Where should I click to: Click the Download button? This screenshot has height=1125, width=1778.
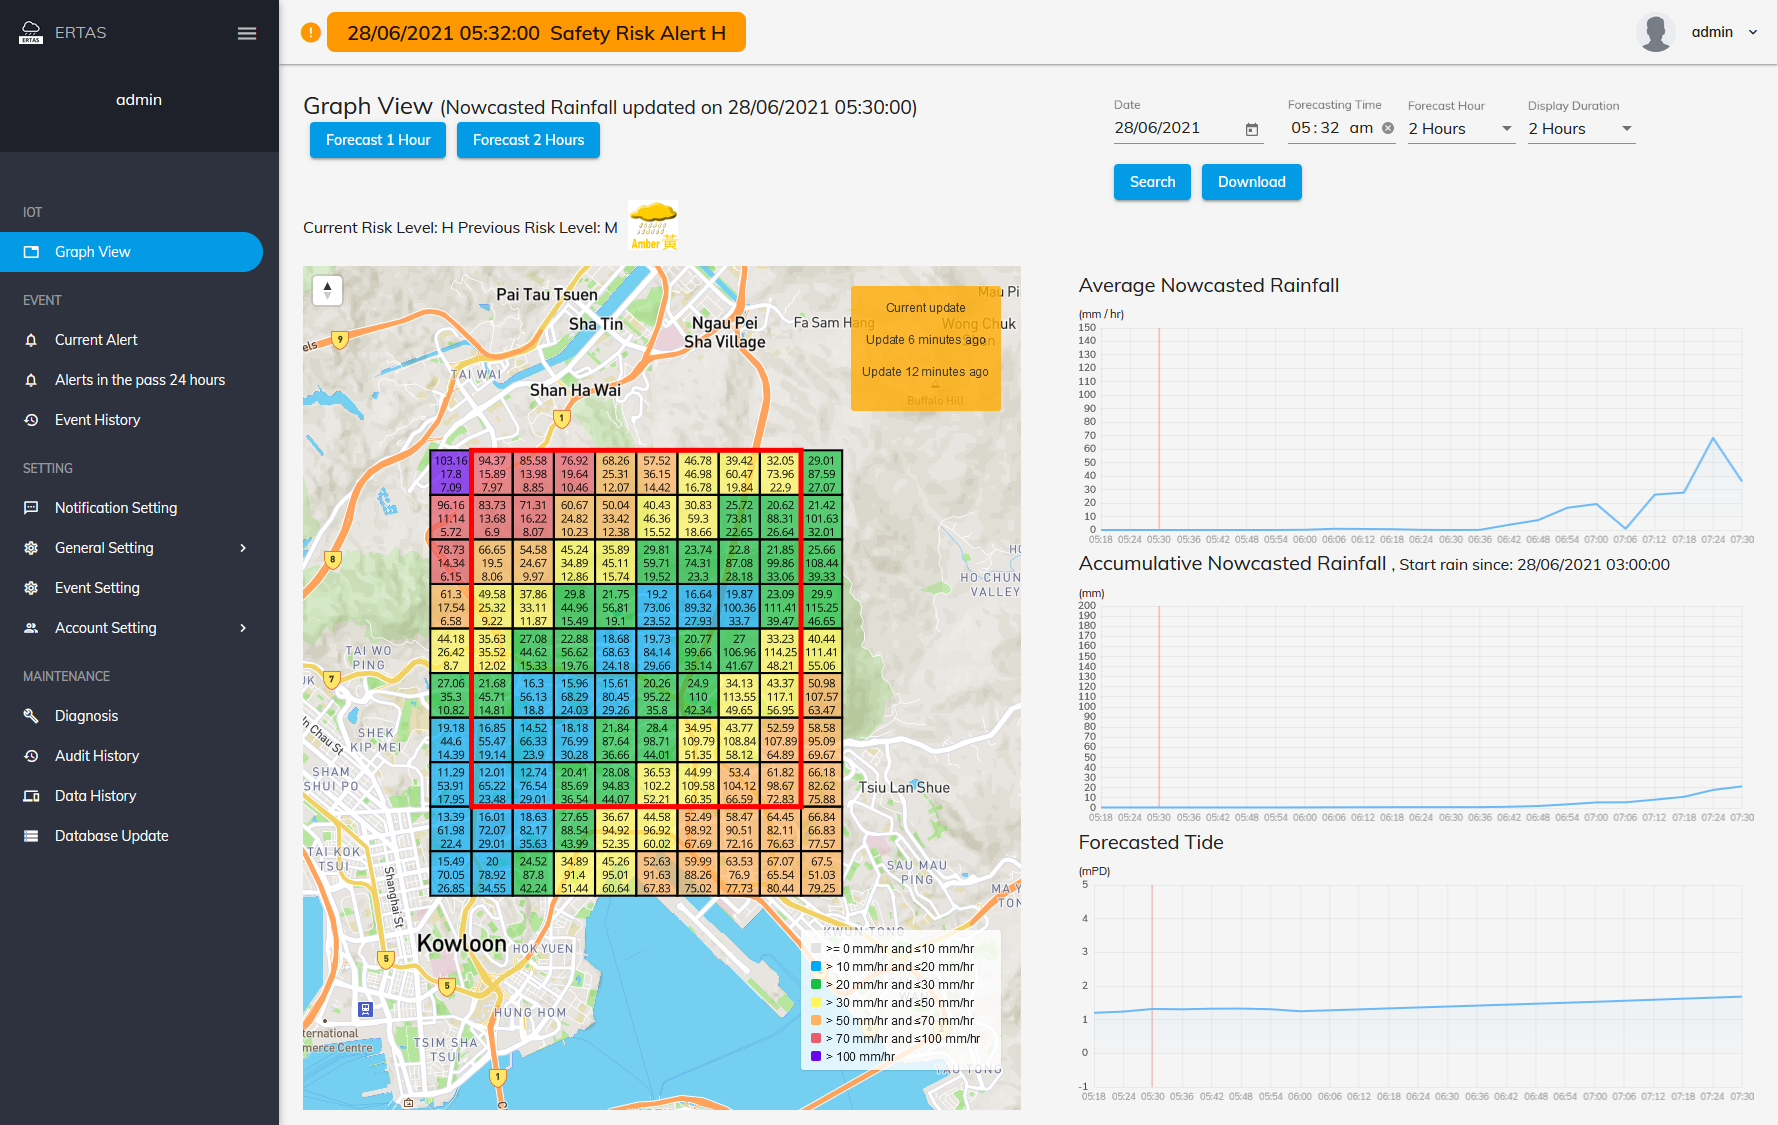click(1252, 182)
